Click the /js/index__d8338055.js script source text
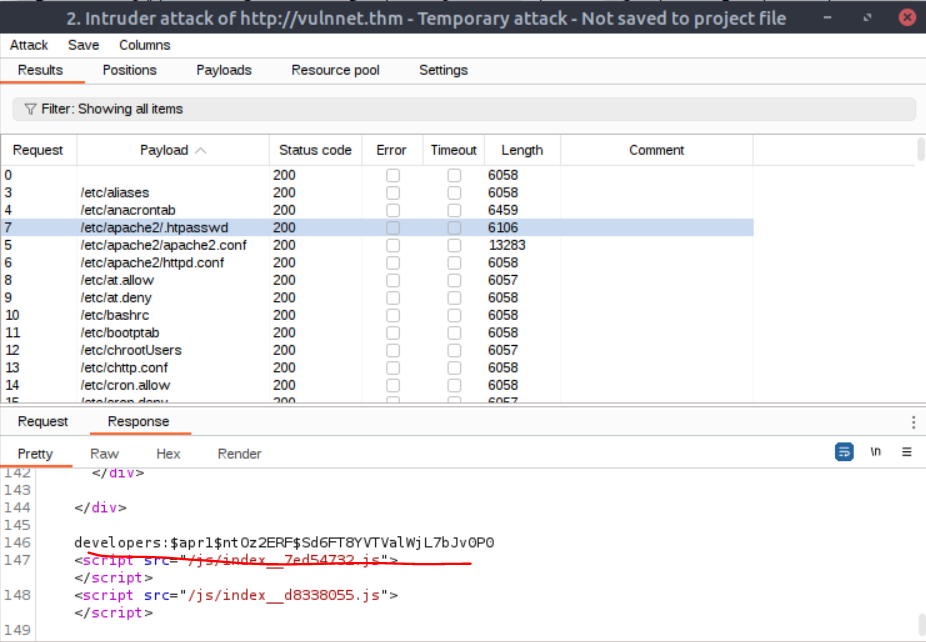Viewport: 926px width, 642px height. pos(283,595)
